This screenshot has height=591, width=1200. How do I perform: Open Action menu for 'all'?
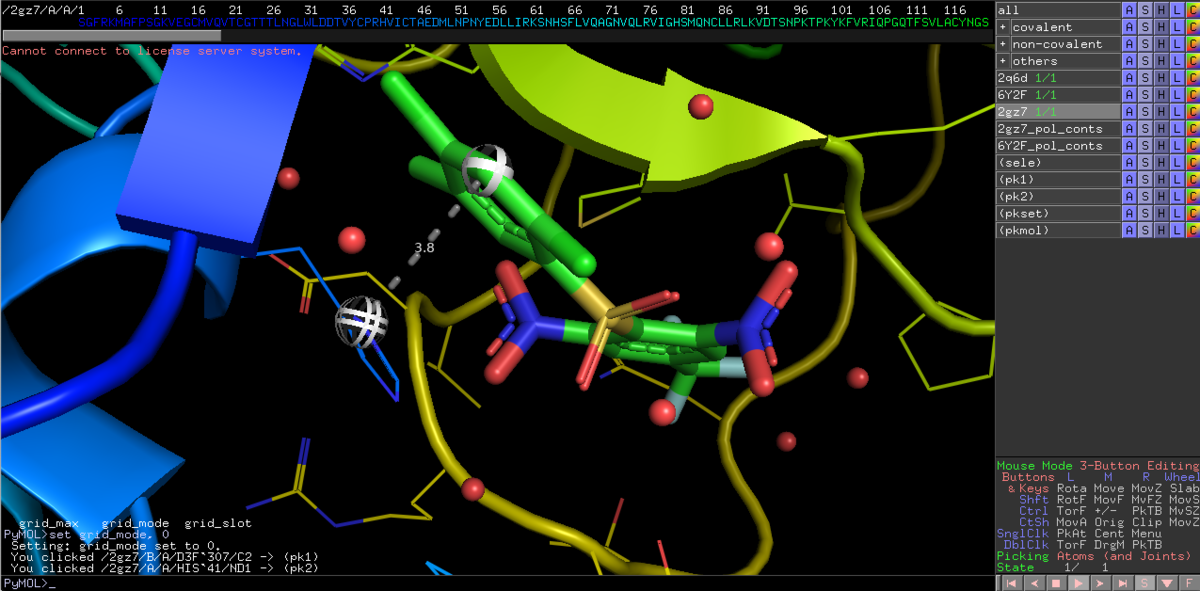(x=1129, y=10)
